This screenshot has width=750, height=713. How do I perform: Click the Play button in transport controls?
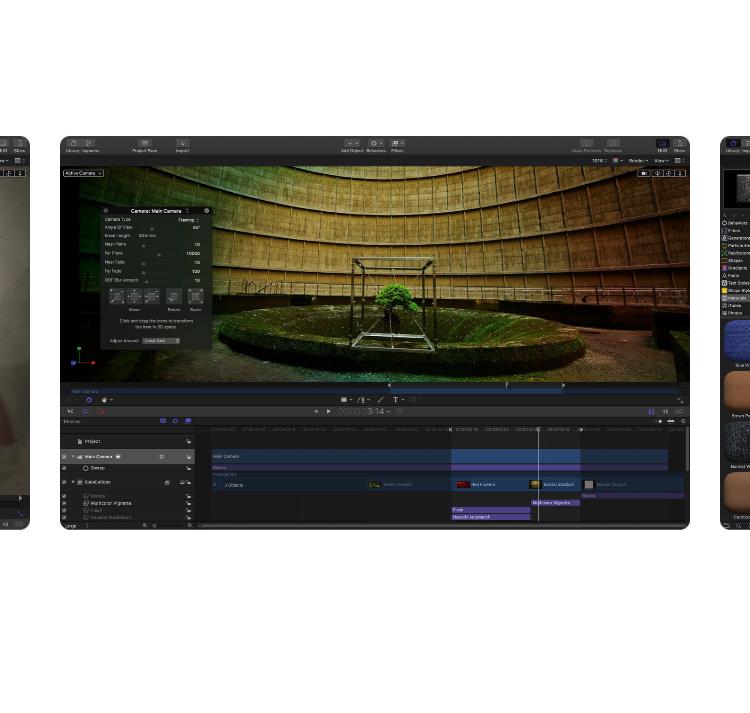click(329, 411)
